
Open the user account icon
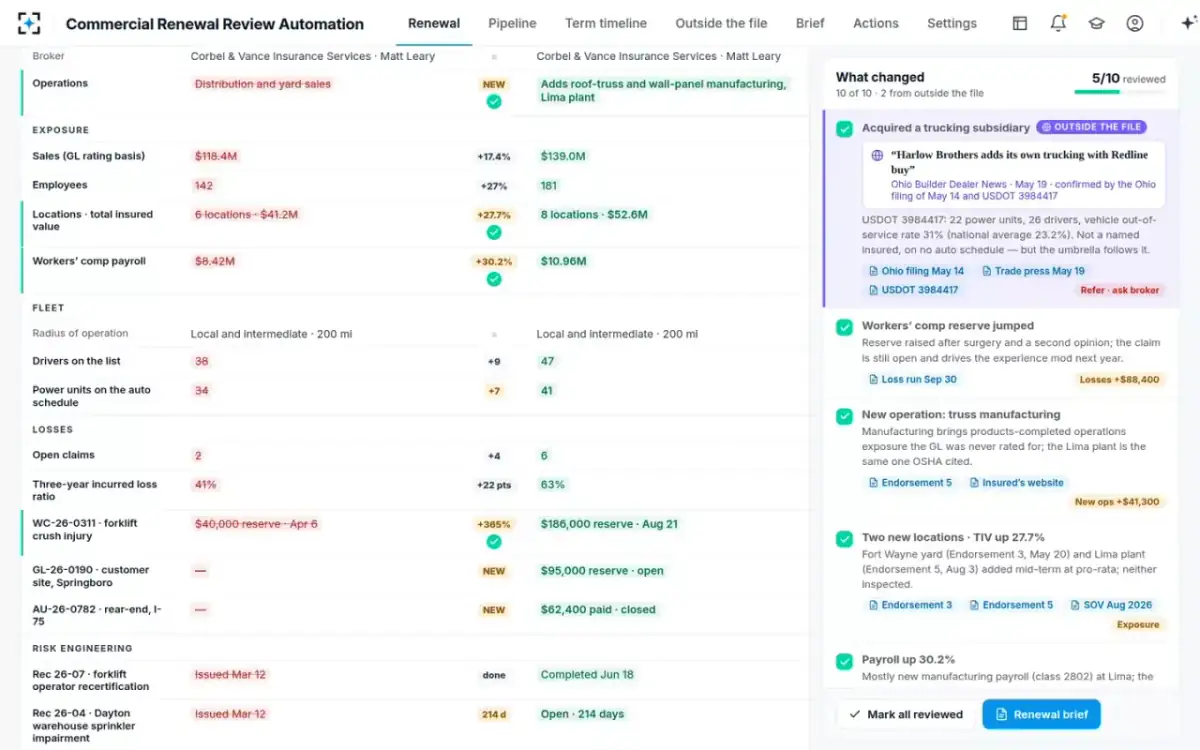point(1134,23)
